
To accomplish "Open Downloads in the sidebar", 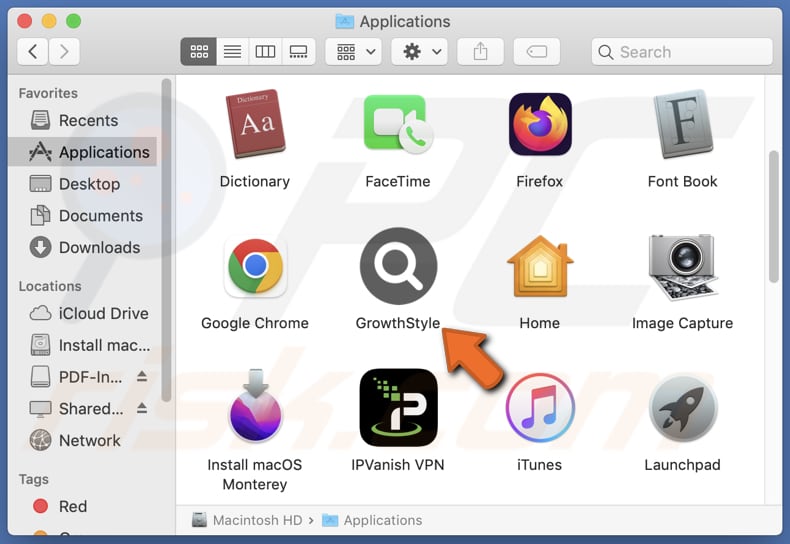I will [x=84, y=247].
